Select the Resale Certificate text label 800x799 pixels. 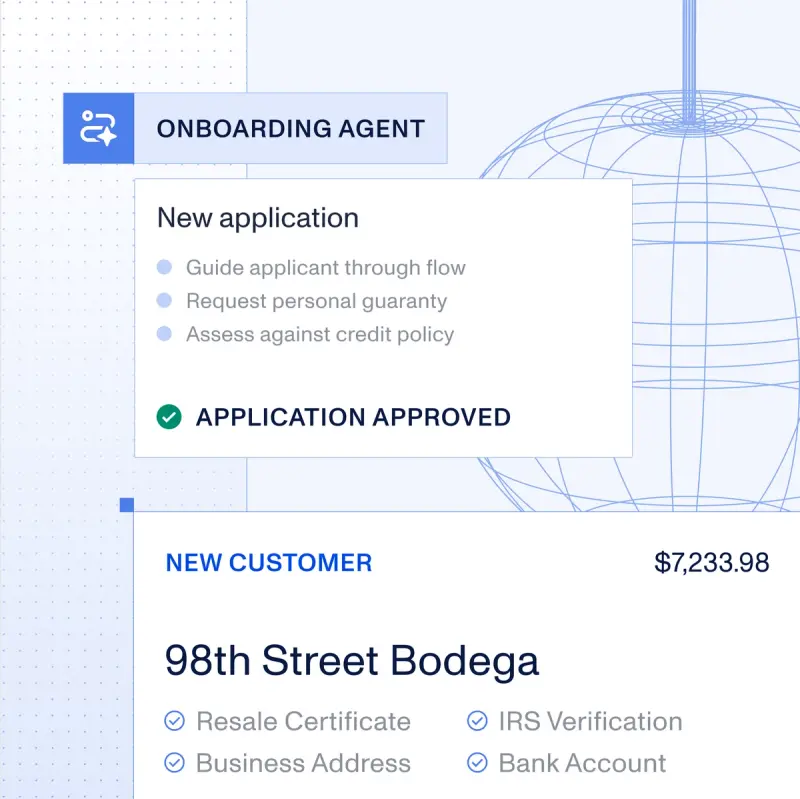point(304,721)
